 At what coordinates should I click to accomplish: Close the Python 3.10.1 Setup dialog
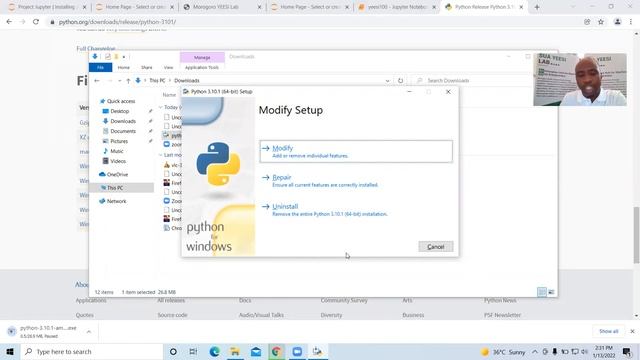[448, 92]
